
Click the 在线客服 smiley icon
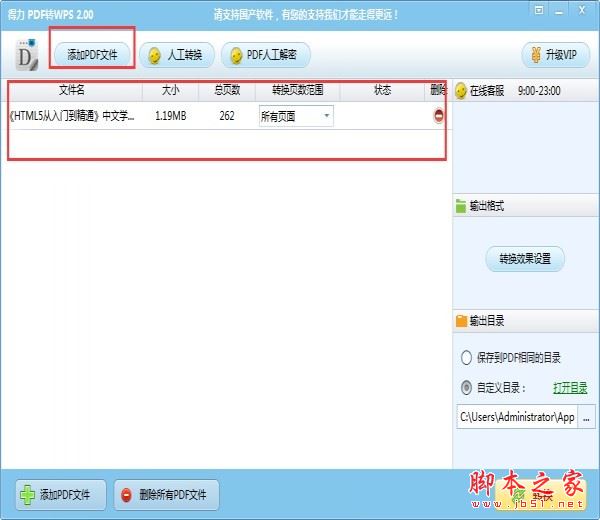[x=461, y=91]
